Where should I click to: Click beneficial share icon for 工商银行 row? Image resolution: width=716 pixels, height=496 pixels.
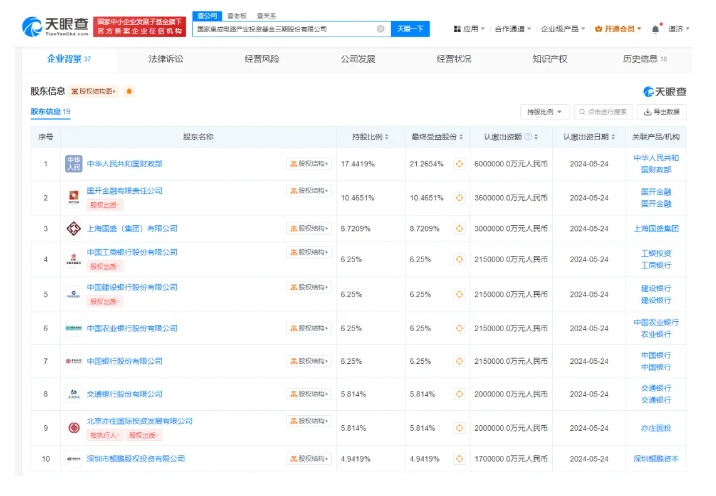(x=459, y=259)
